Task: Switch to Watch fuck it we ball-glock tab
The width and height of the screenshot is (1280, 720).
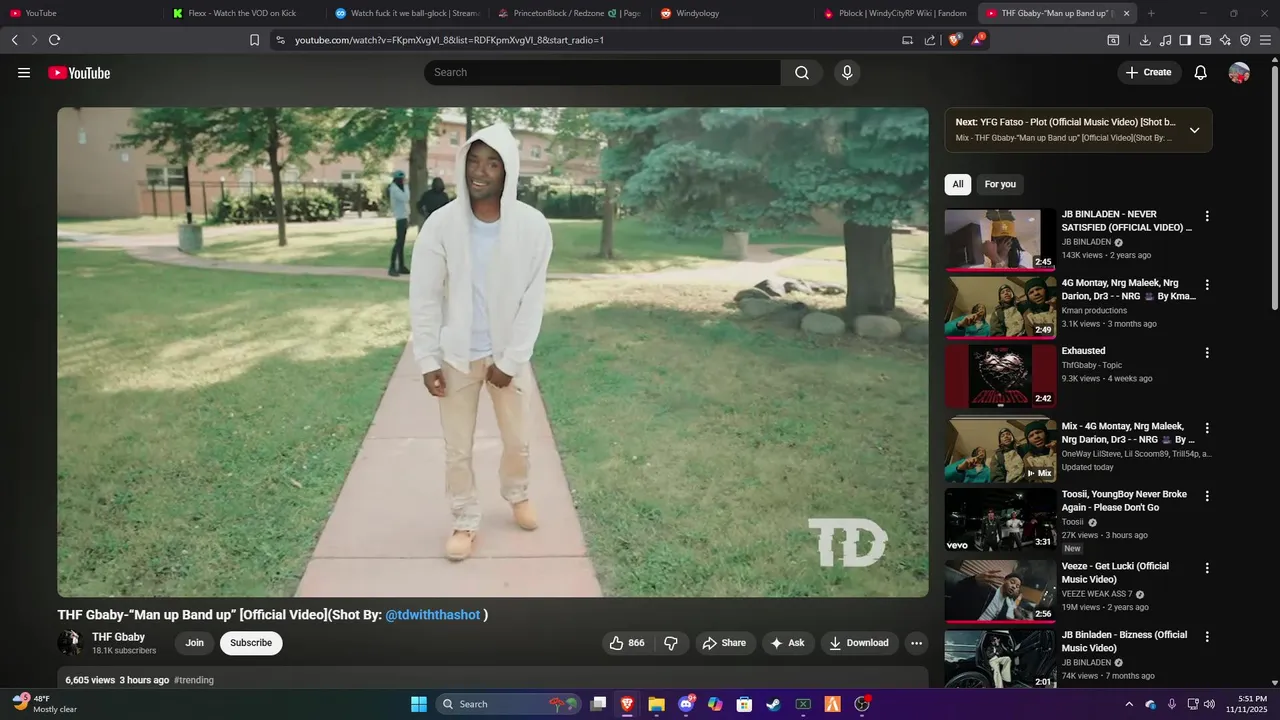Action: pyautogui.click(x=408, y=13)
